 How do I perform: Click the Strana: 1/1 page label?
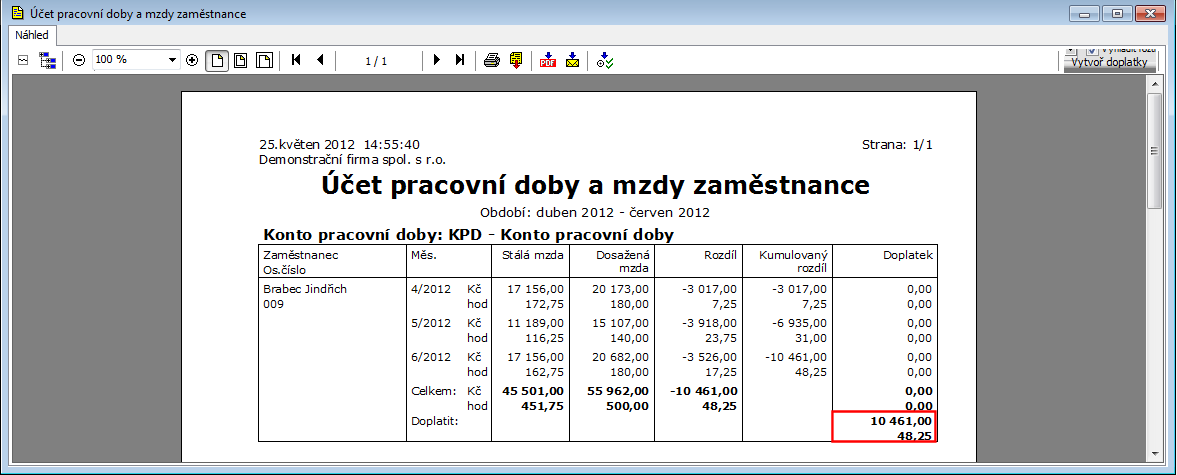click(x=897, y=145)
